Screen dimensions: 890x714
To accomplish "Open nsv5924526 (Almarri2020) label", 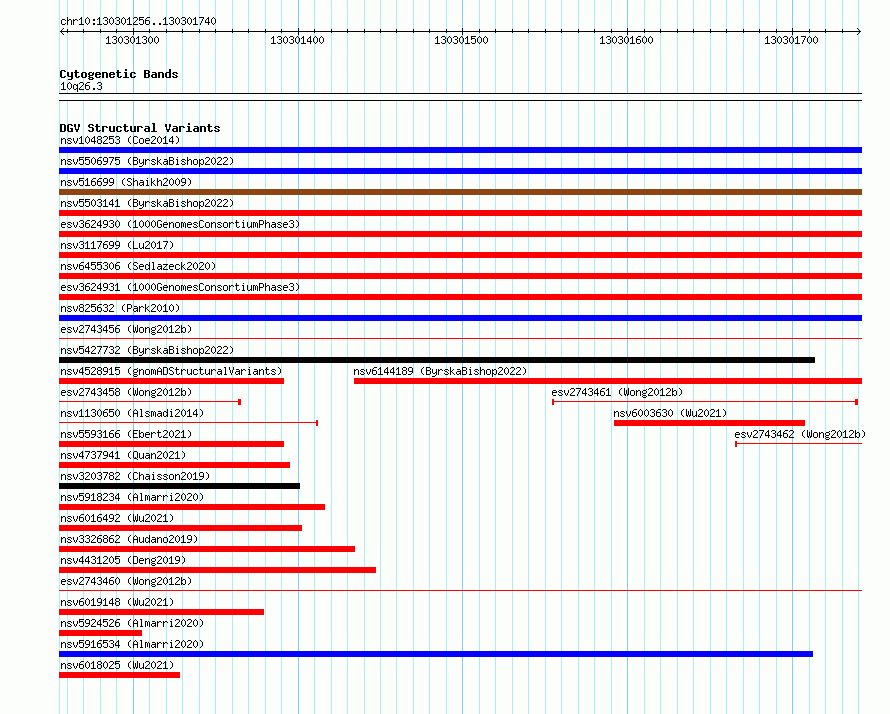I will pos(132,623).
